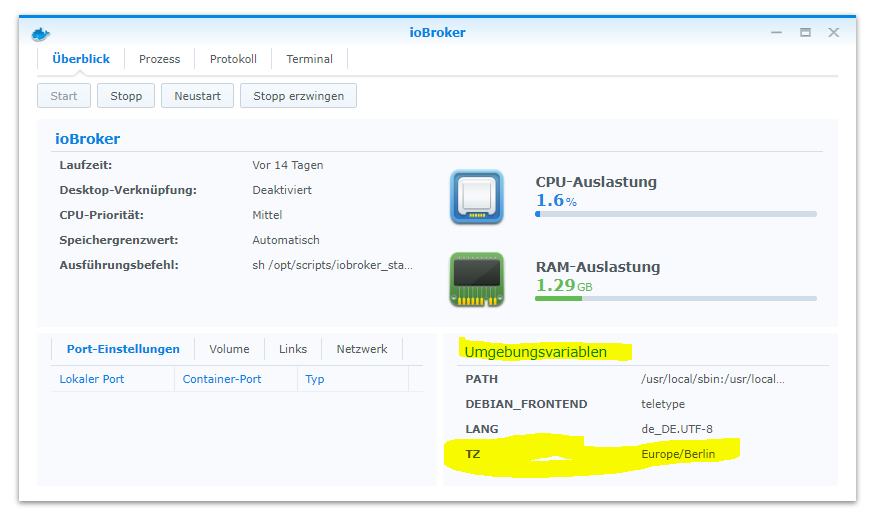Click the 1.29 GB RAM usage value
878x521 pixels.
(x=564, y=285)
